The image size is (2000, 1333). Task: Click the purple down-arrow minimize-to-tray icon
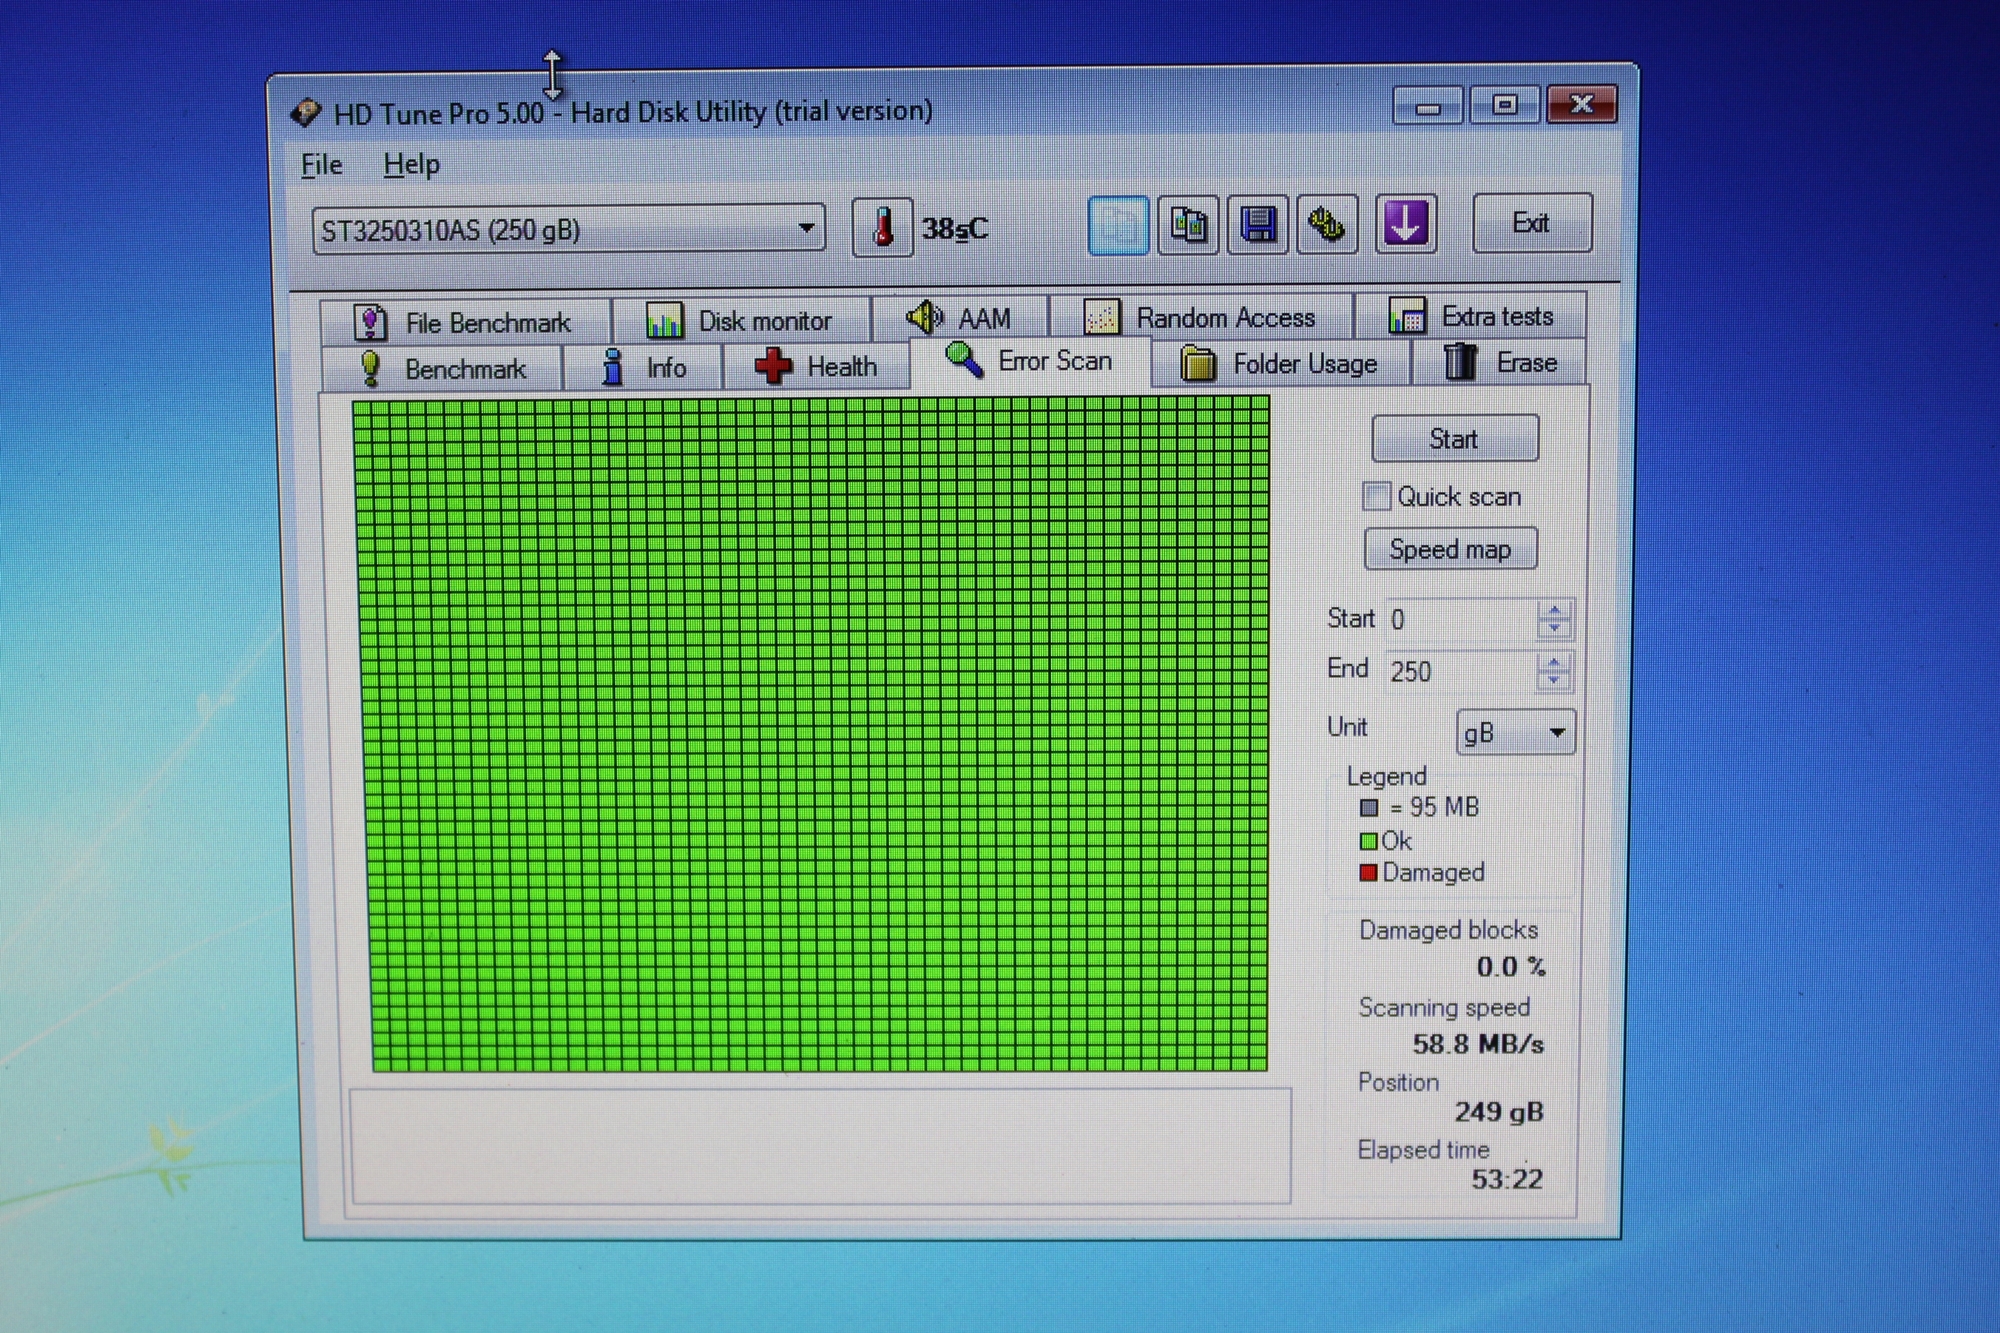1405,224
